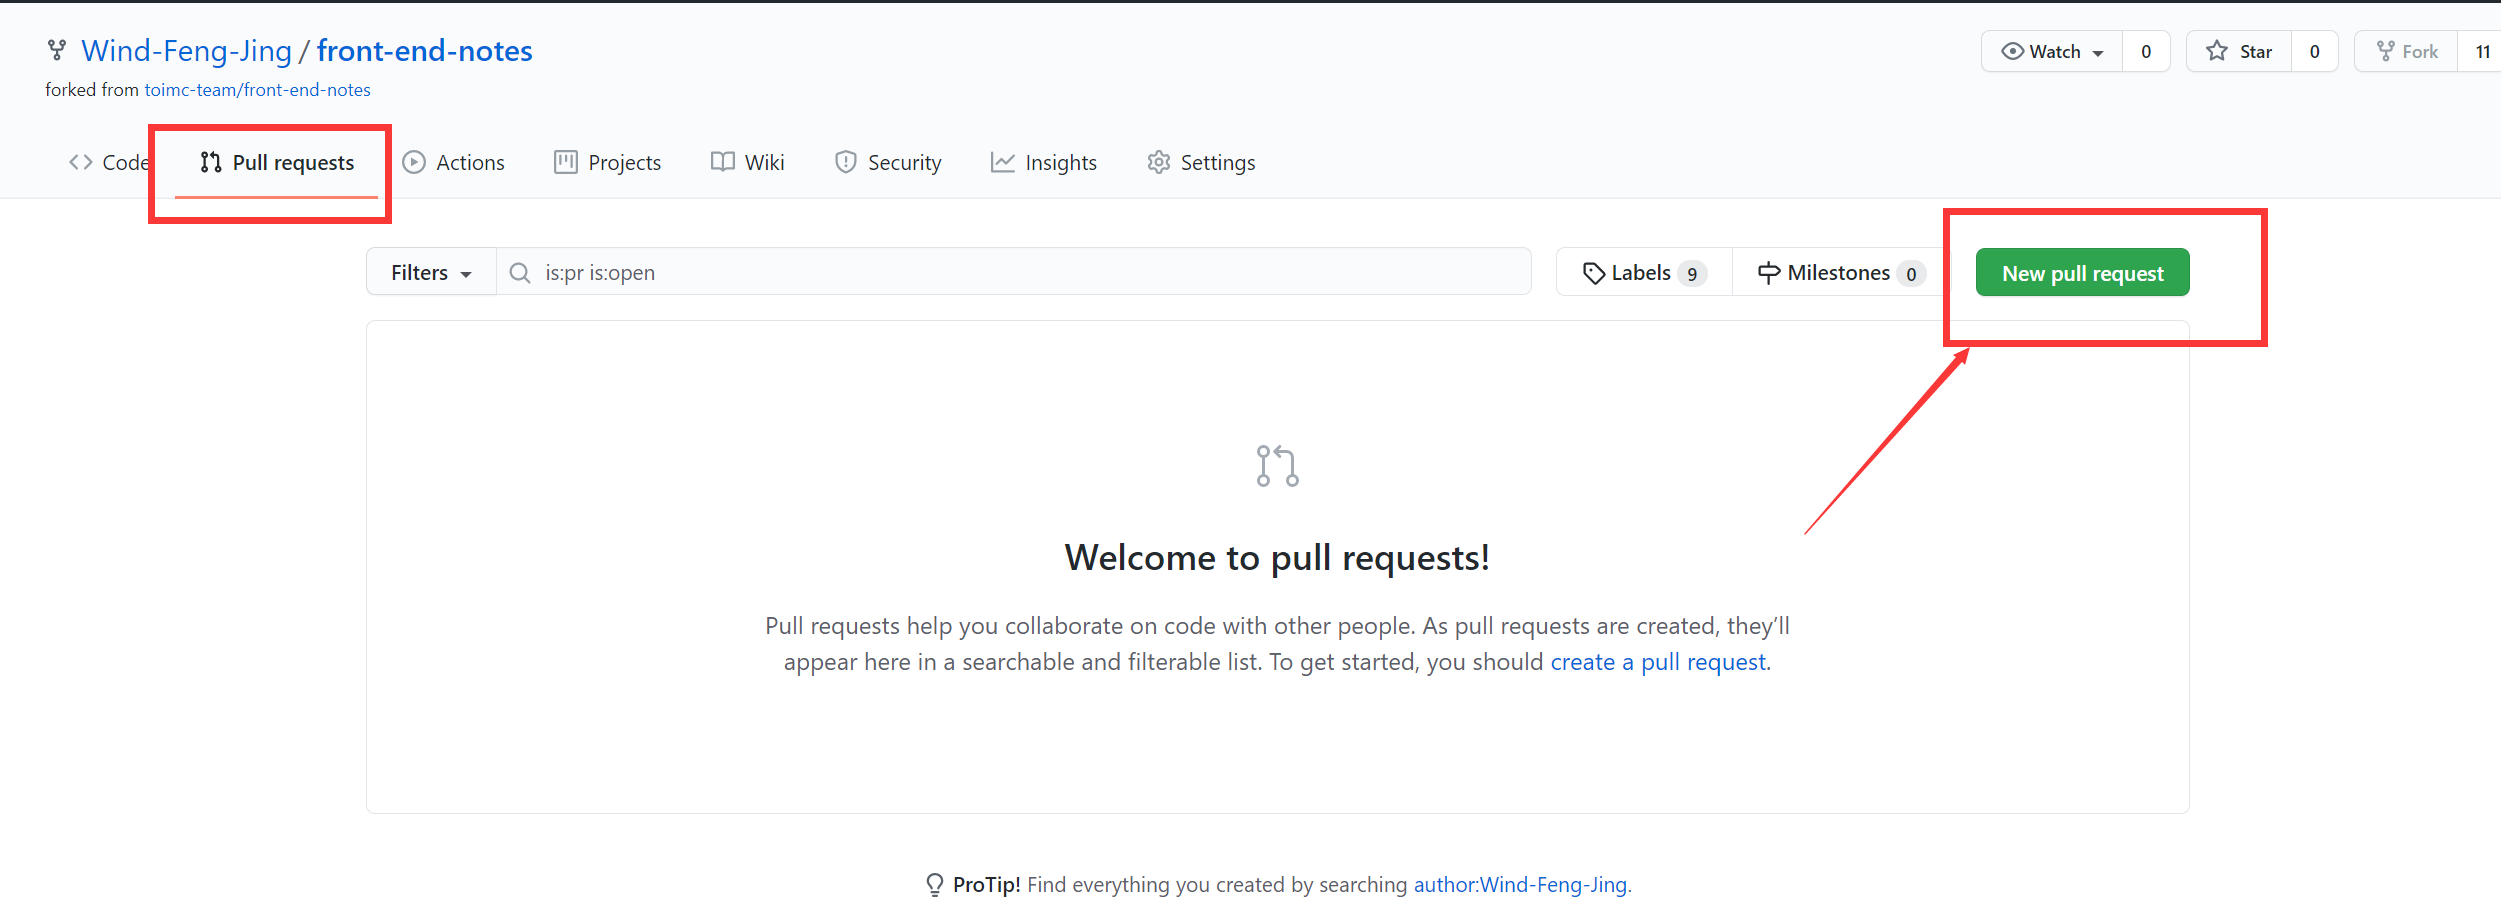Click the Welcome to pull requests! heading

click(1277, 558)
